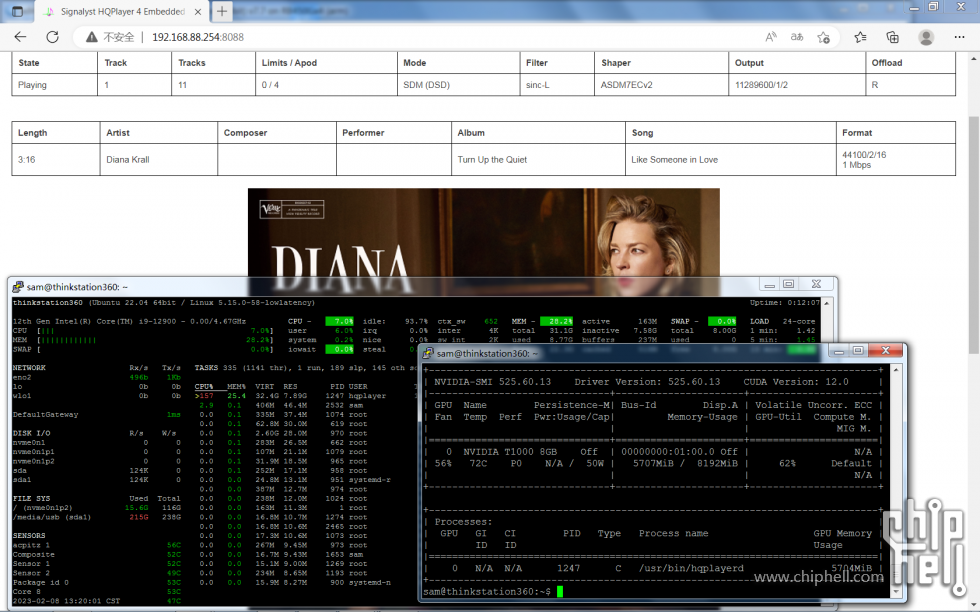This screenshot has width=980, height=612.
Task: Click the "3:16" length value
Action: point(26,159)
